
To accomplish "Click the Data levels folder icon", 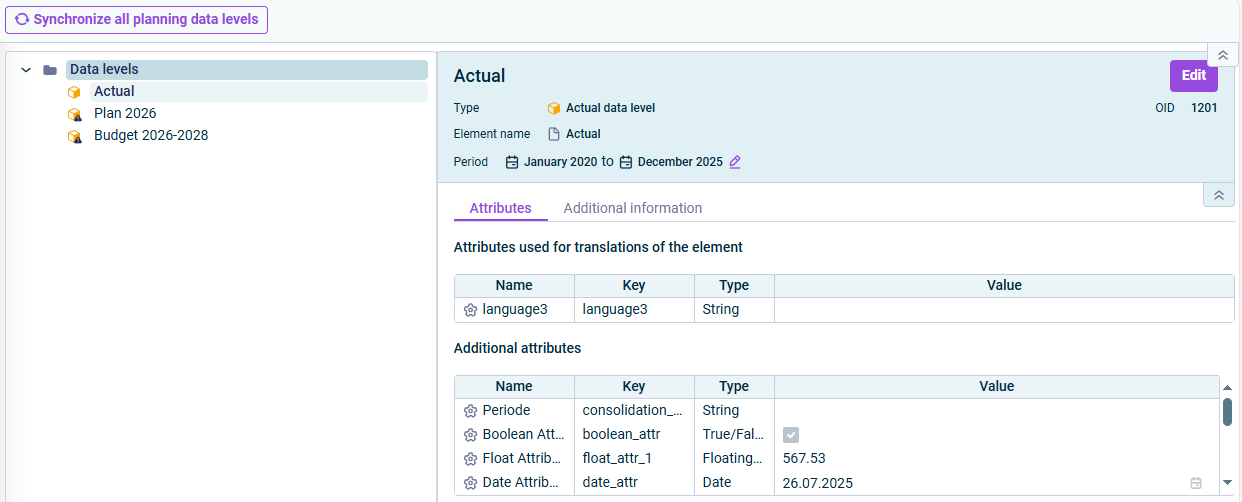I will [50, 70].
